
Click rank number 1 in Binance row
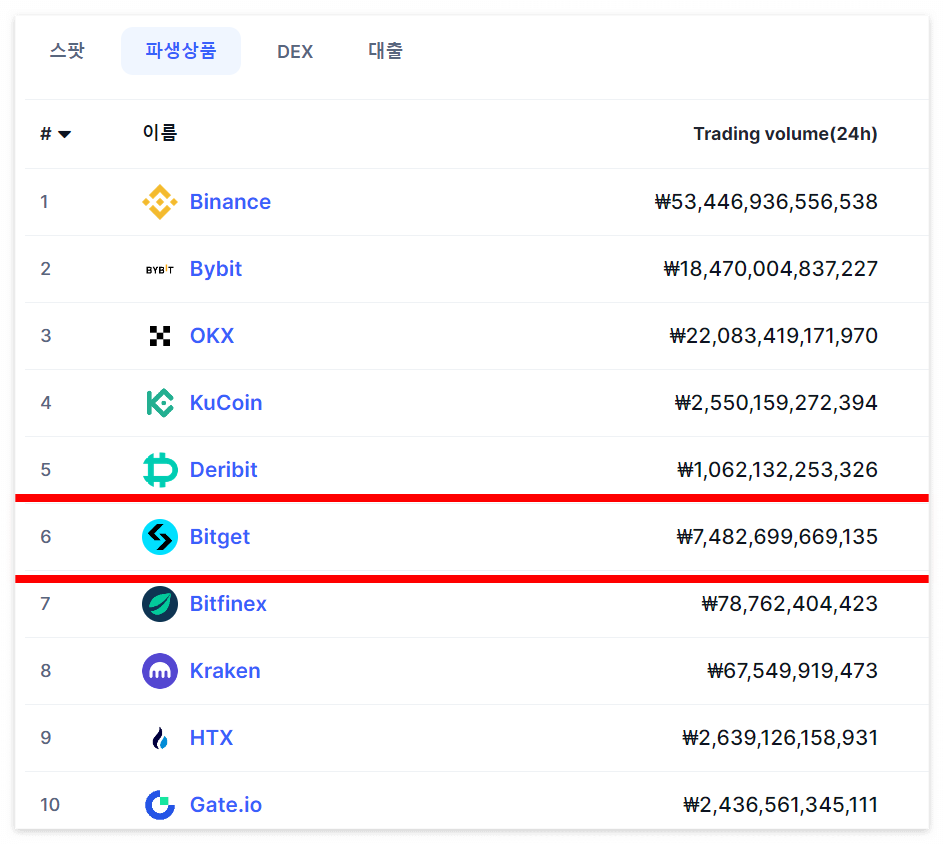[x=45, y=202]
